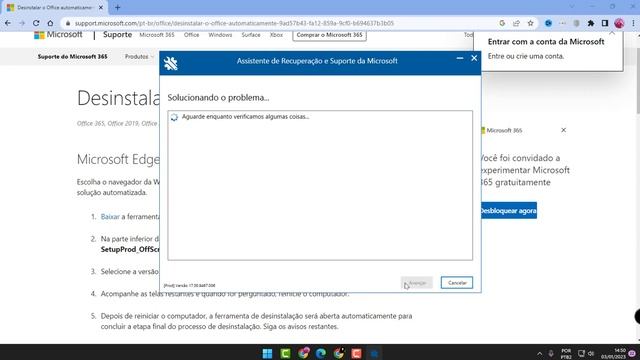Image resolution: width=640 pixels, height=360 pixels.
Task: Click Entrar com a conta da Microsoft
Action: click(546, 42)
